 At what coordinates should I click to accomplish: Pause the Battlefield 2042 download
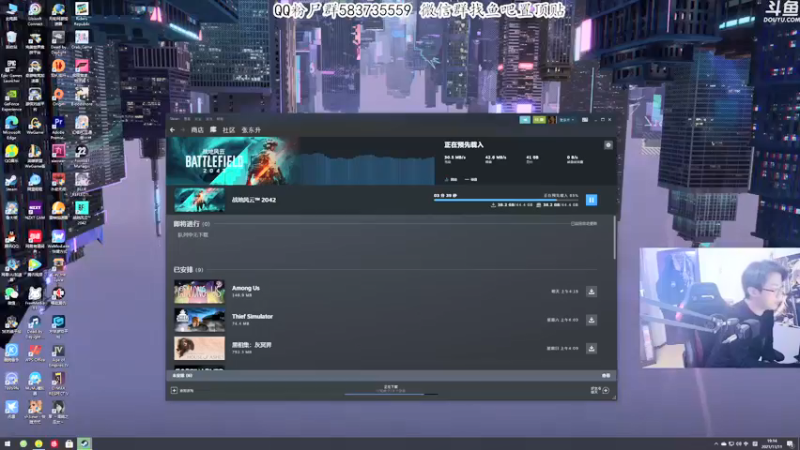point(591,200)
